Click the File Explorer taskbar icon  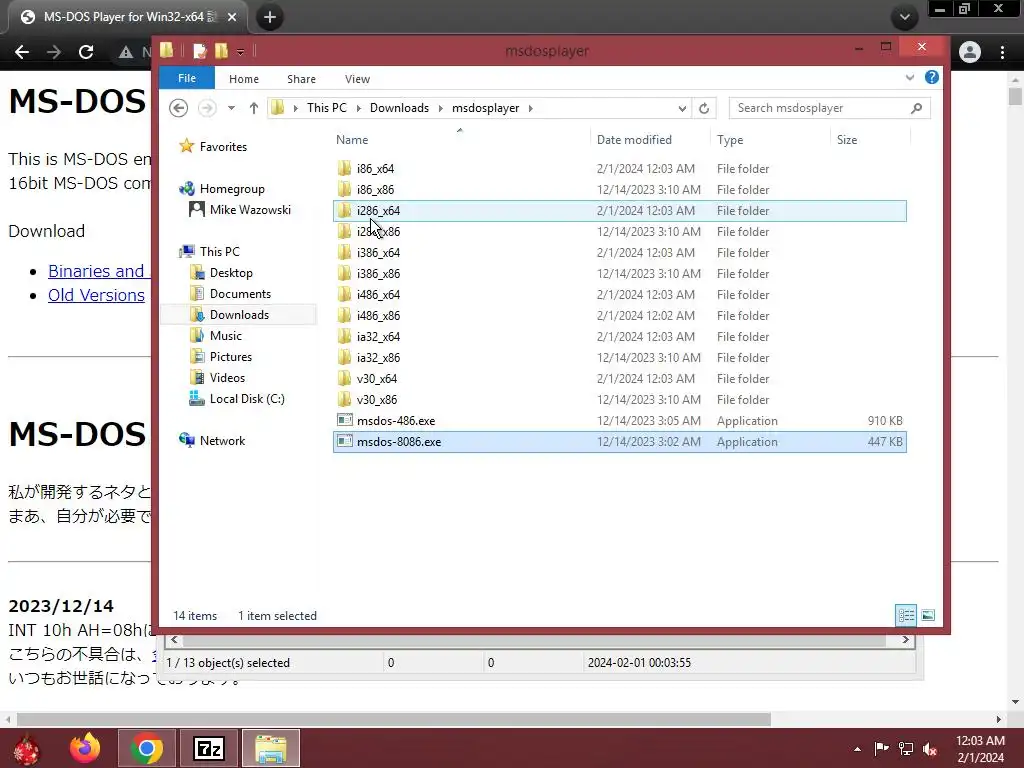coord(271,748)
